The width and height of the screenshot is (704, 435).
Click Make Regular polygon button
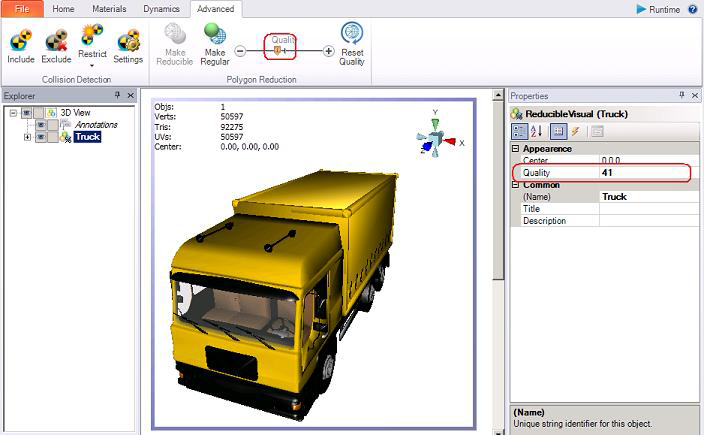click(214, 46)
